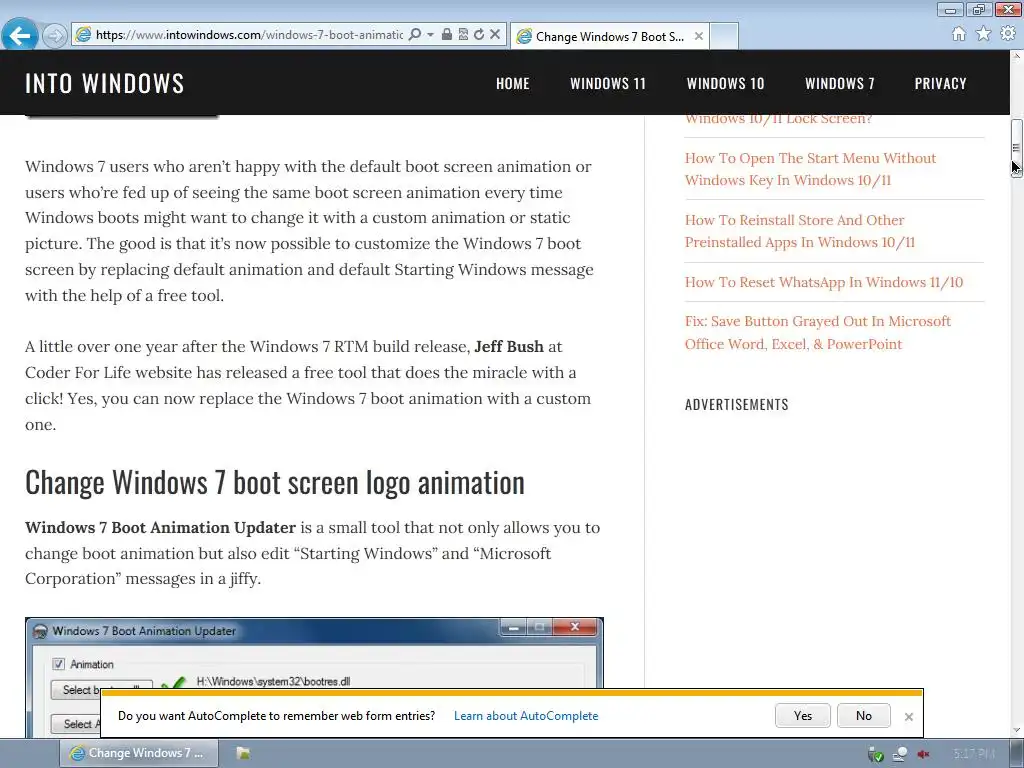Open the WINDOWS 7 navigation item
1024x768 pixels.
pyautogui.click(x=839, y=84)
